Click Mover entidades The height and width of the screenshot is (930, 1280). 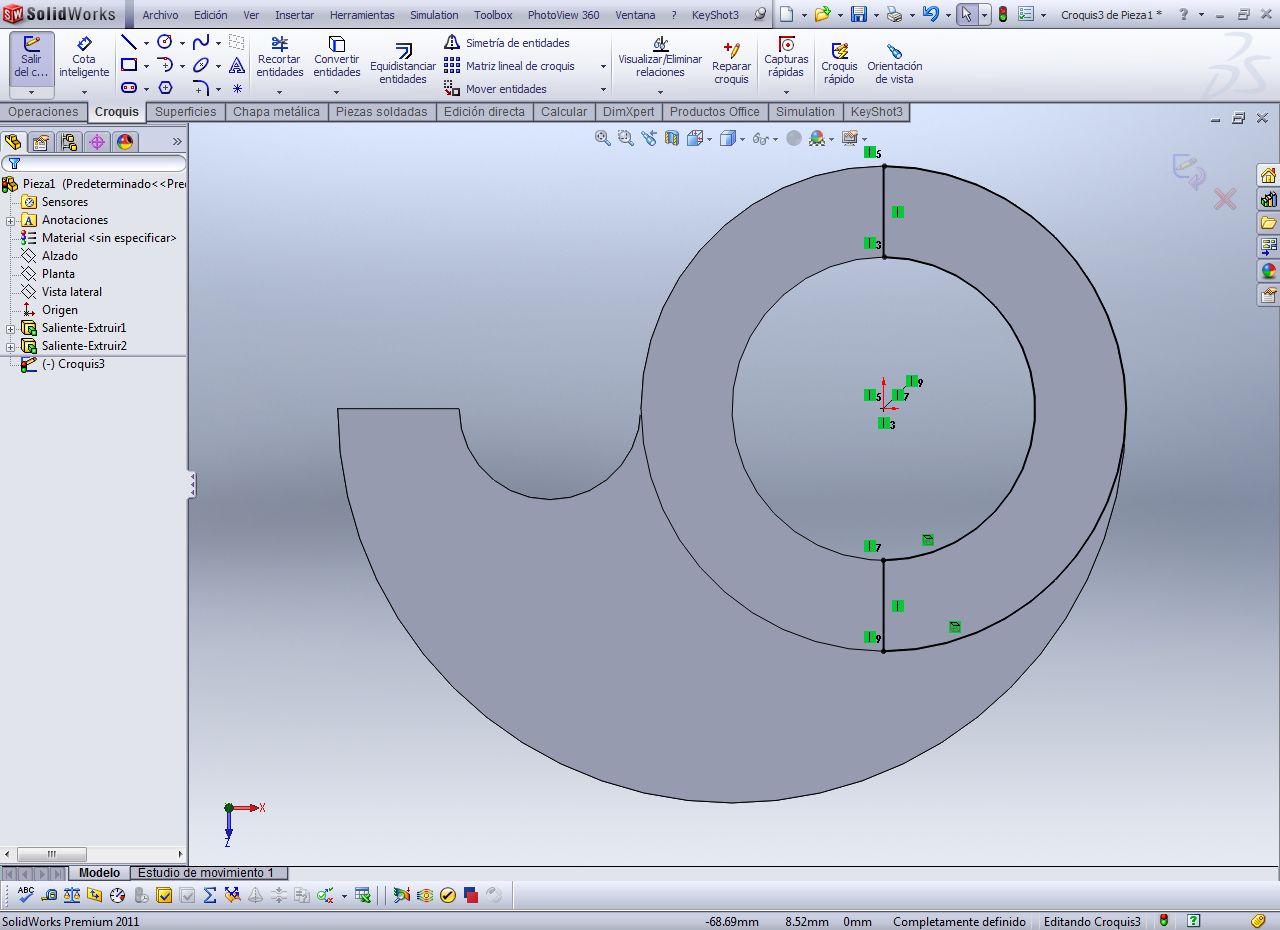coord(496,89)
